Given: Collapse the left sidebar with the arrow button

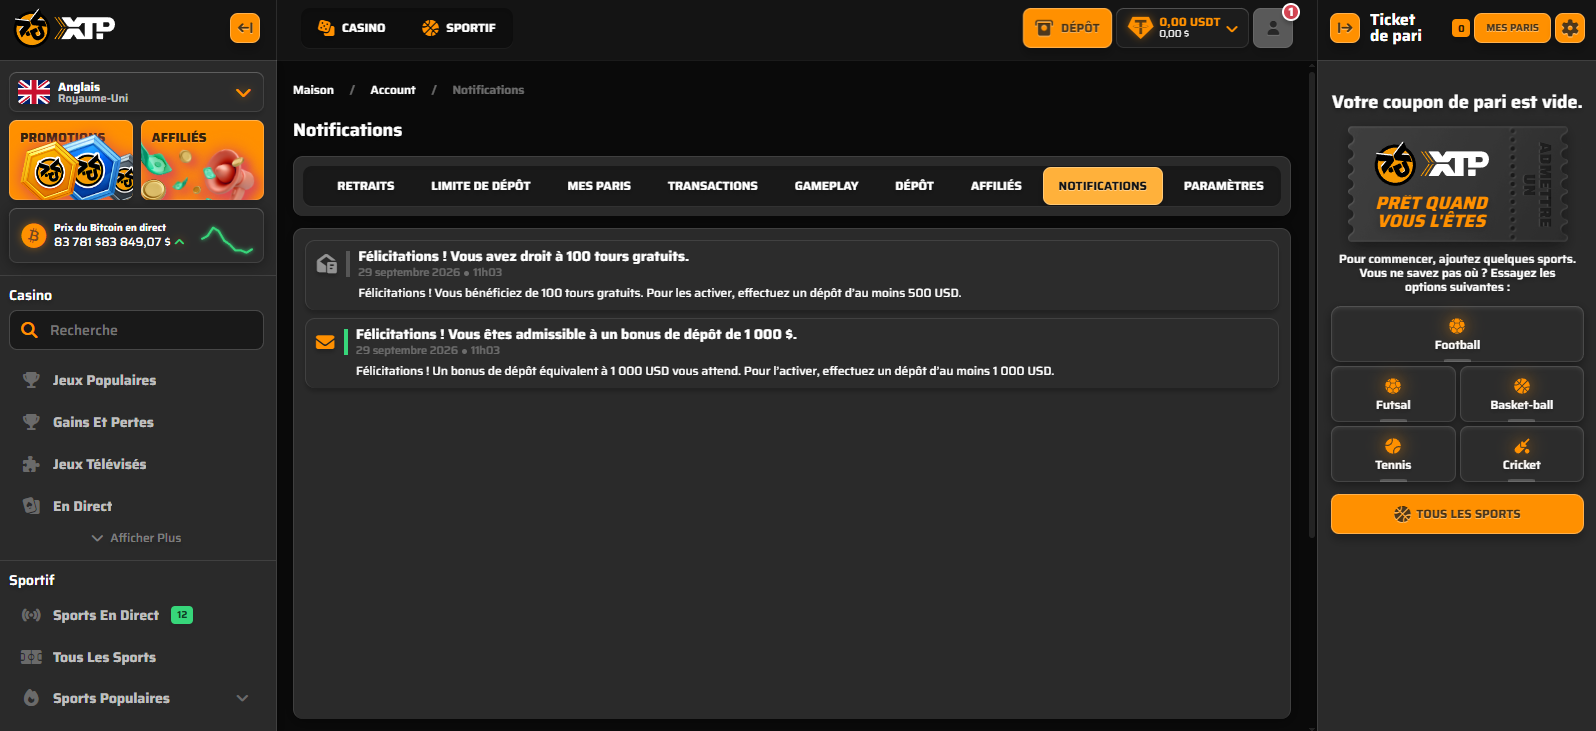Looking at the screenshot, I should [245, 28].
